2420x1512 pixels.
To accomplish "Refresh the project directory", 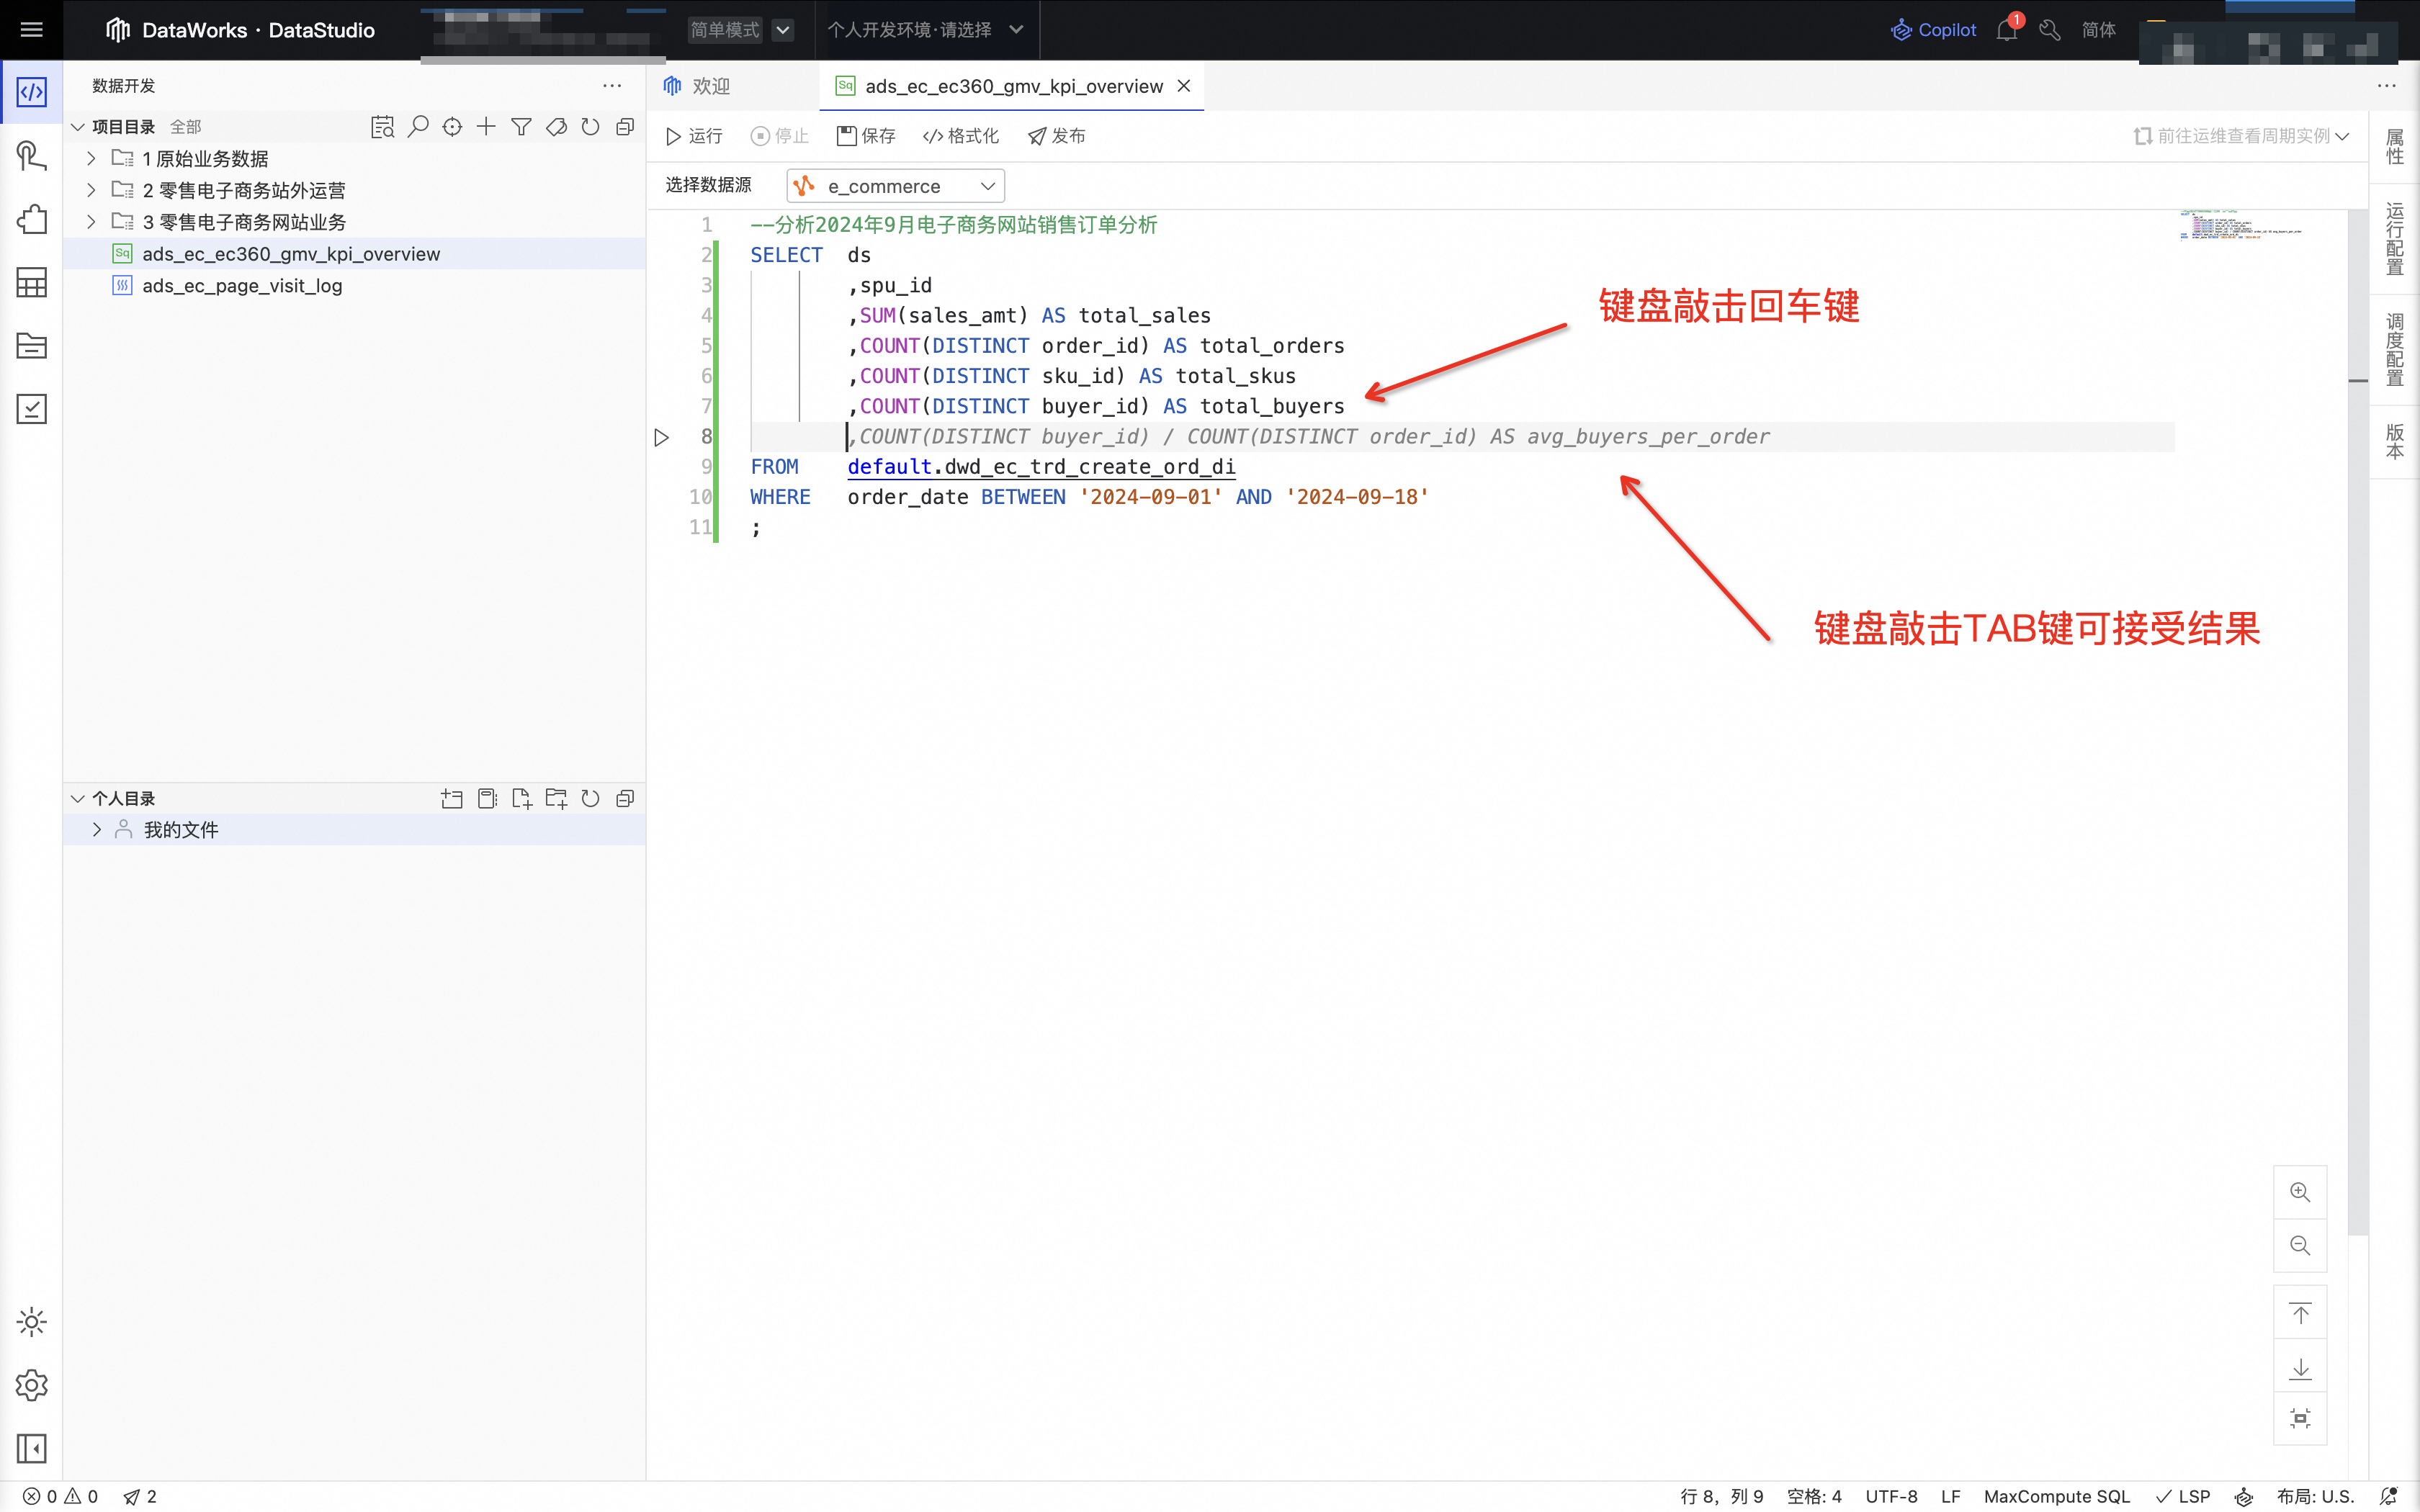I will 590,127.
